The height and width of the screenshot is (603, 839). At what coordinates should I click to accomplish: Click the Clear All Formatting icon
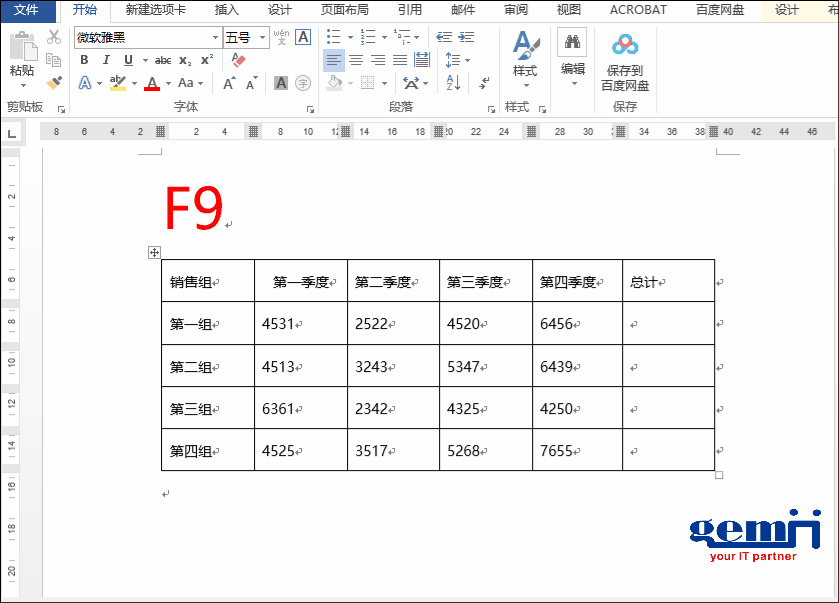(236, 59)
